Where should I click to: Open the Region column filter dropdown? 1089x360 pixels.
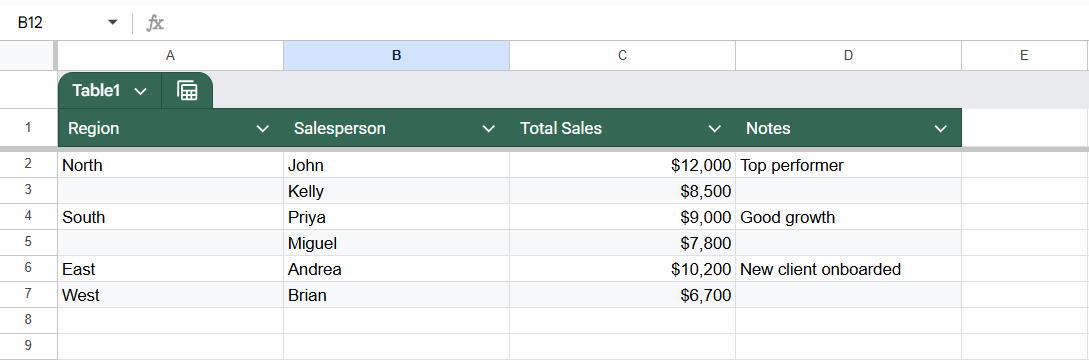[x=263, y=129]
